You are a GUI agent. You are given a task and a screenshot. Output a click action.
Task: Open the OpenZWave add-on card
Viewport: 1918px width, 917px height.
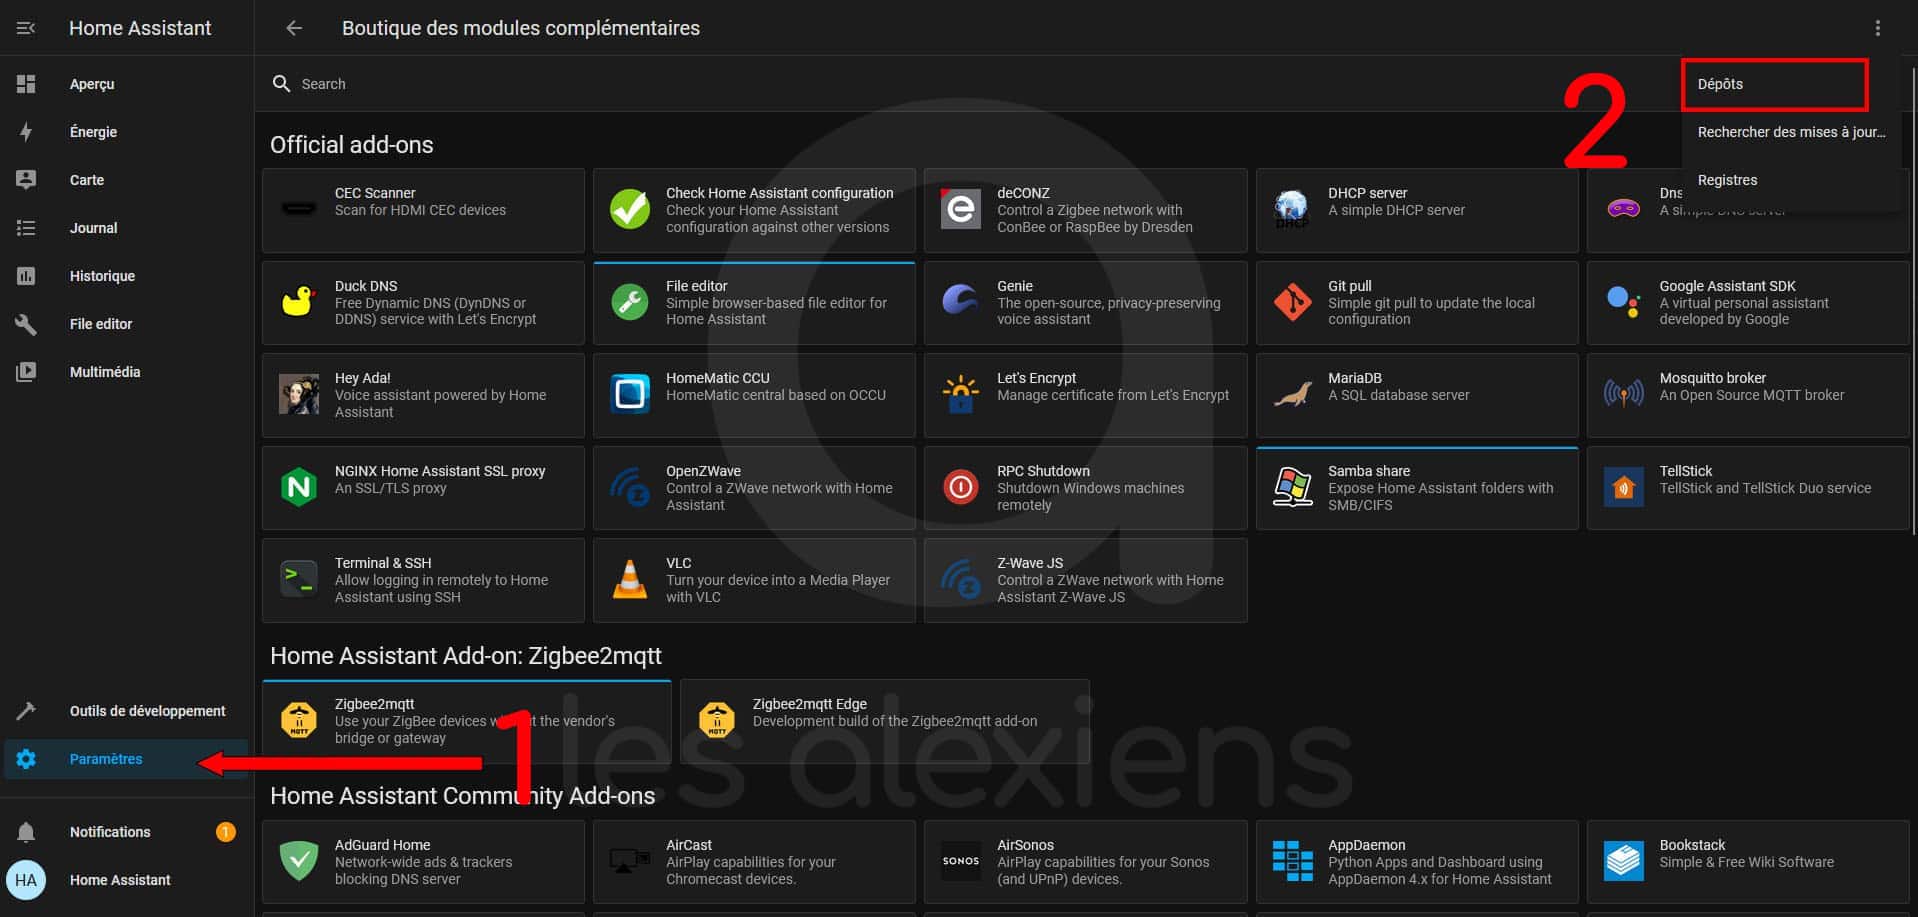point(754,488)
